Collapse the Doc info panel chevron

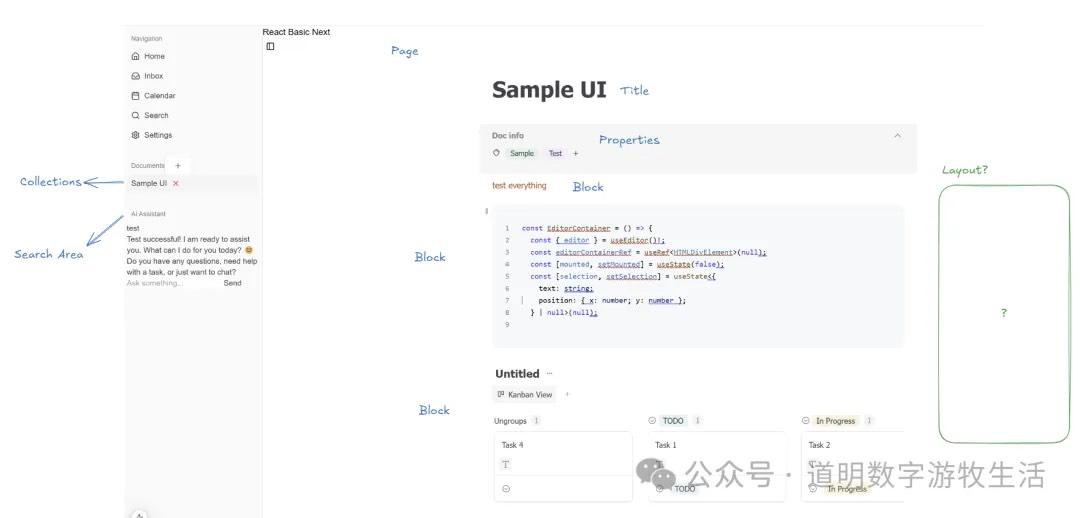coord(897,136)
